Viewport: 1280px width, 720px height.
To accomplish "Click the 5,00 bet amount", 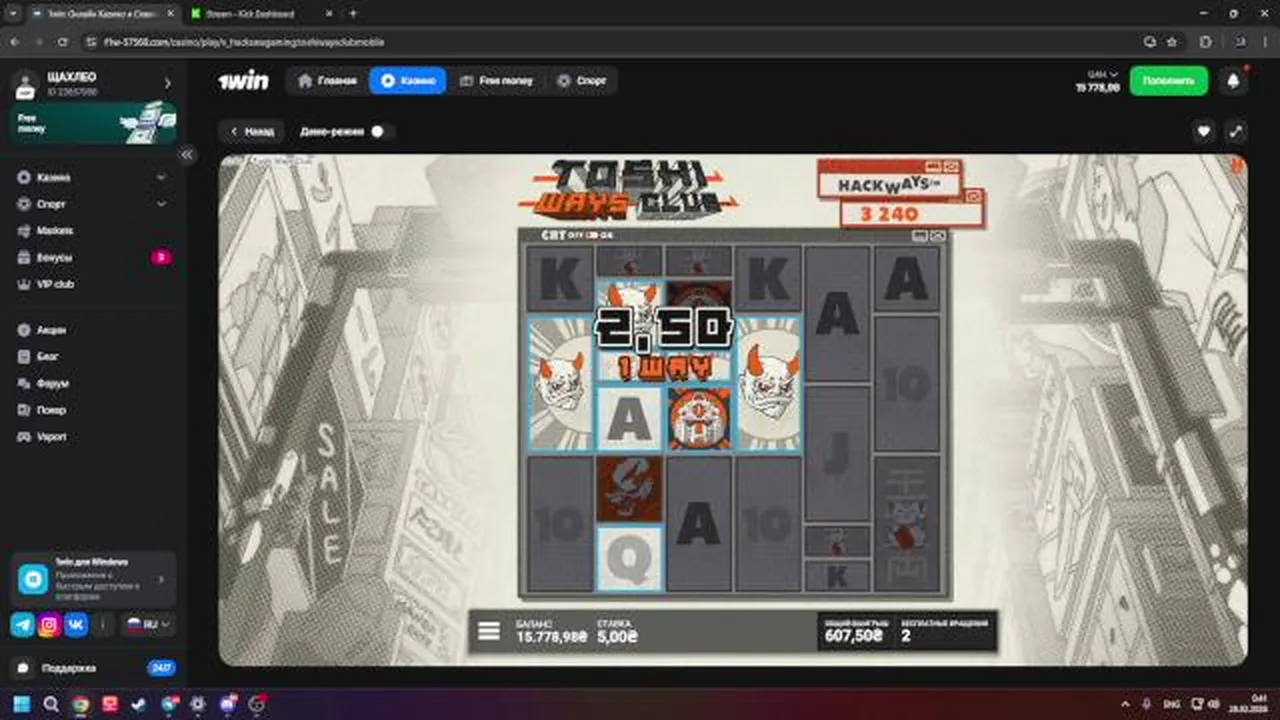I will point(618,636).
